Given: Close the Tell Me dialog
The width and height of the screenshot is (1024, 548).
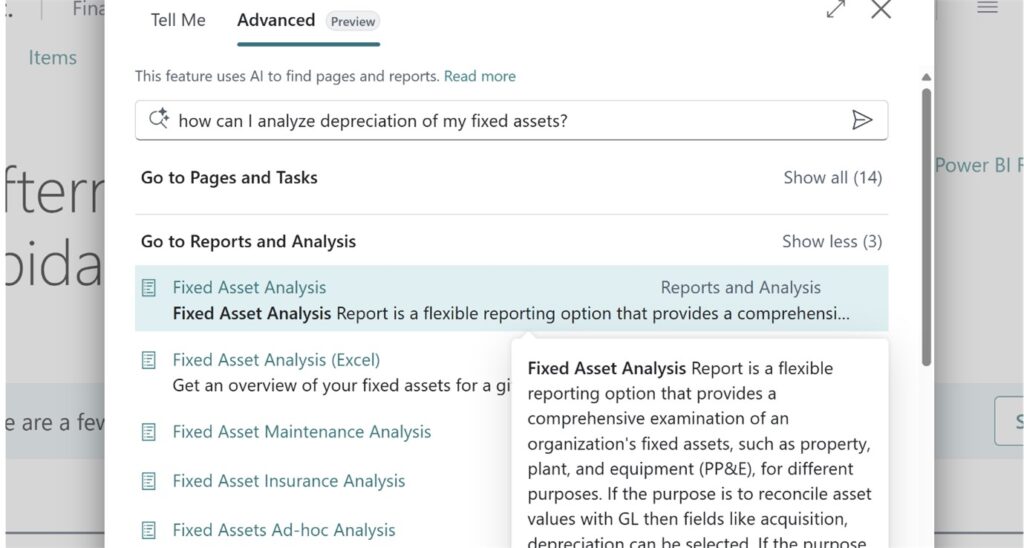Looking at the screenshot, I should click(x=880, y=9).
